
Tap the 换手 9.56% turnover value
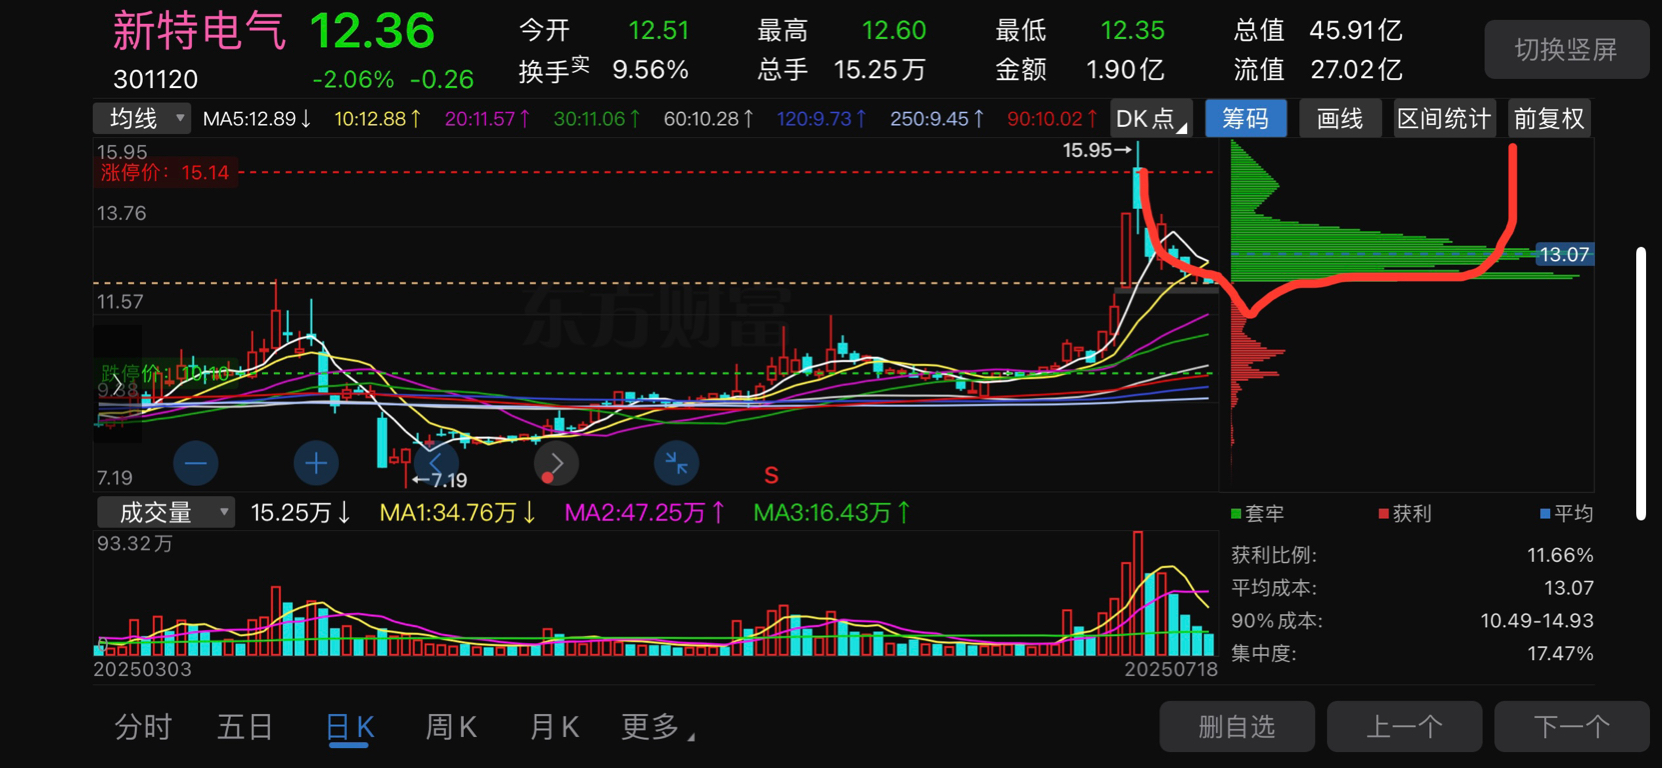[x=650, y=70]
